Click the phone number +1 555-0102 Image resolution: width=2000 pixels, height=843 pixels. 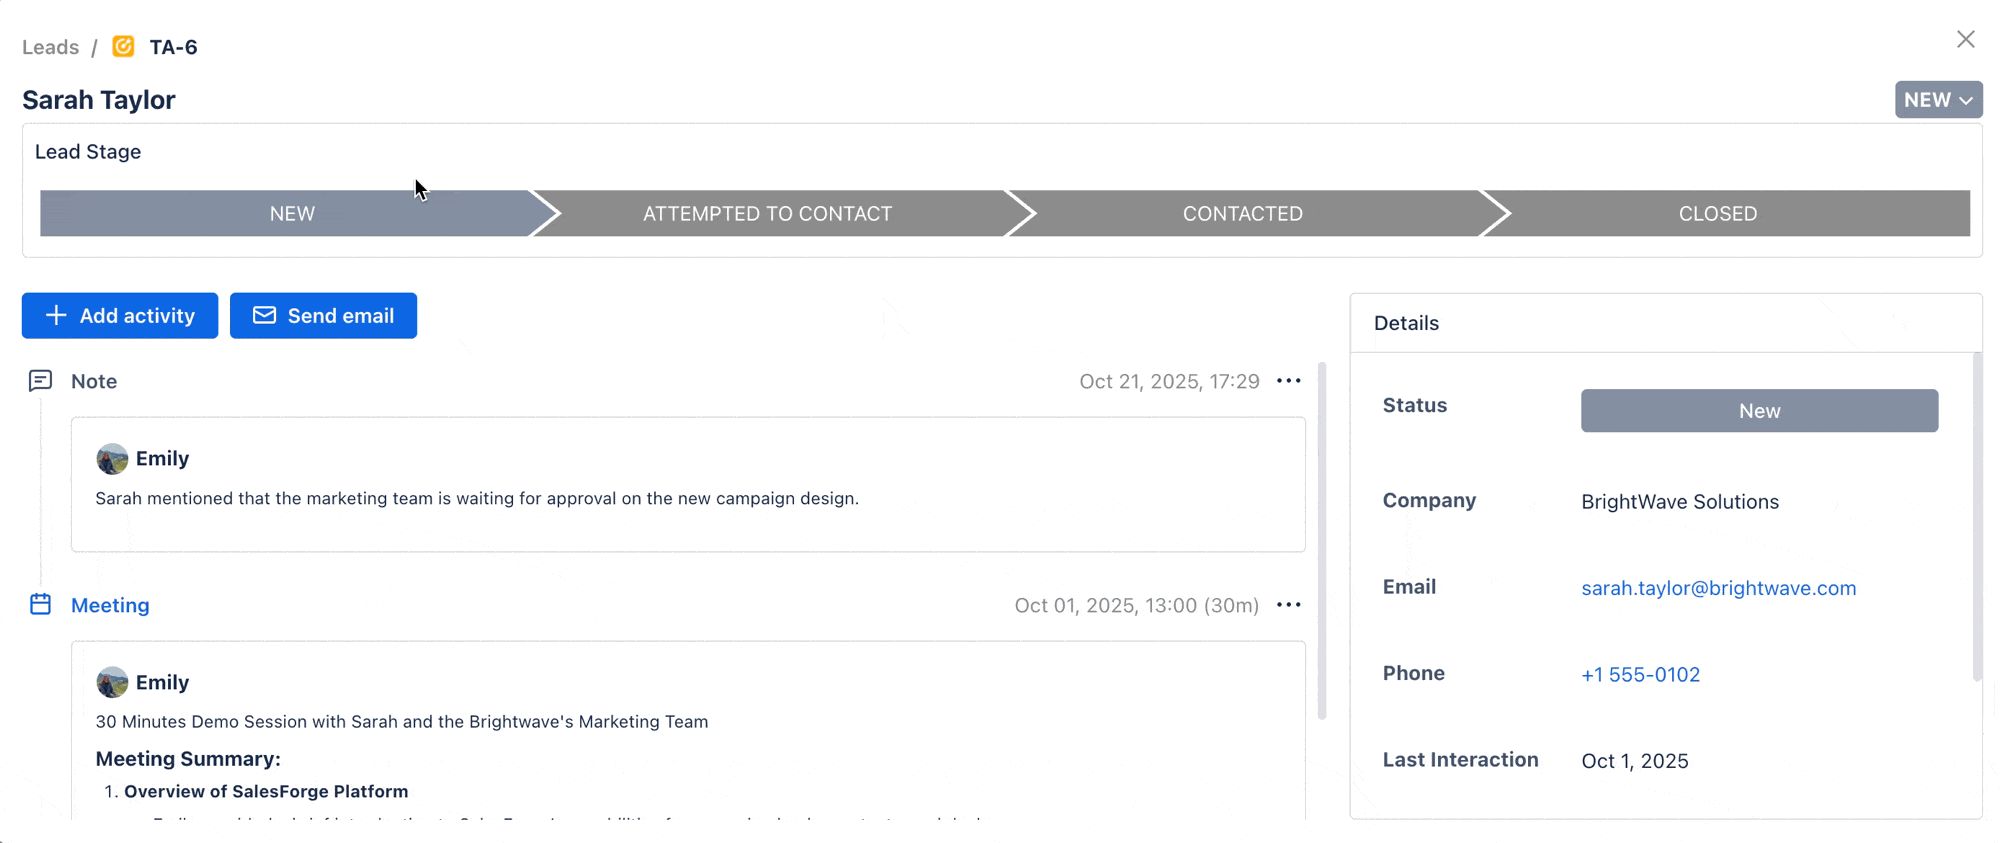pyautogui.click(x=1640, y=675)
